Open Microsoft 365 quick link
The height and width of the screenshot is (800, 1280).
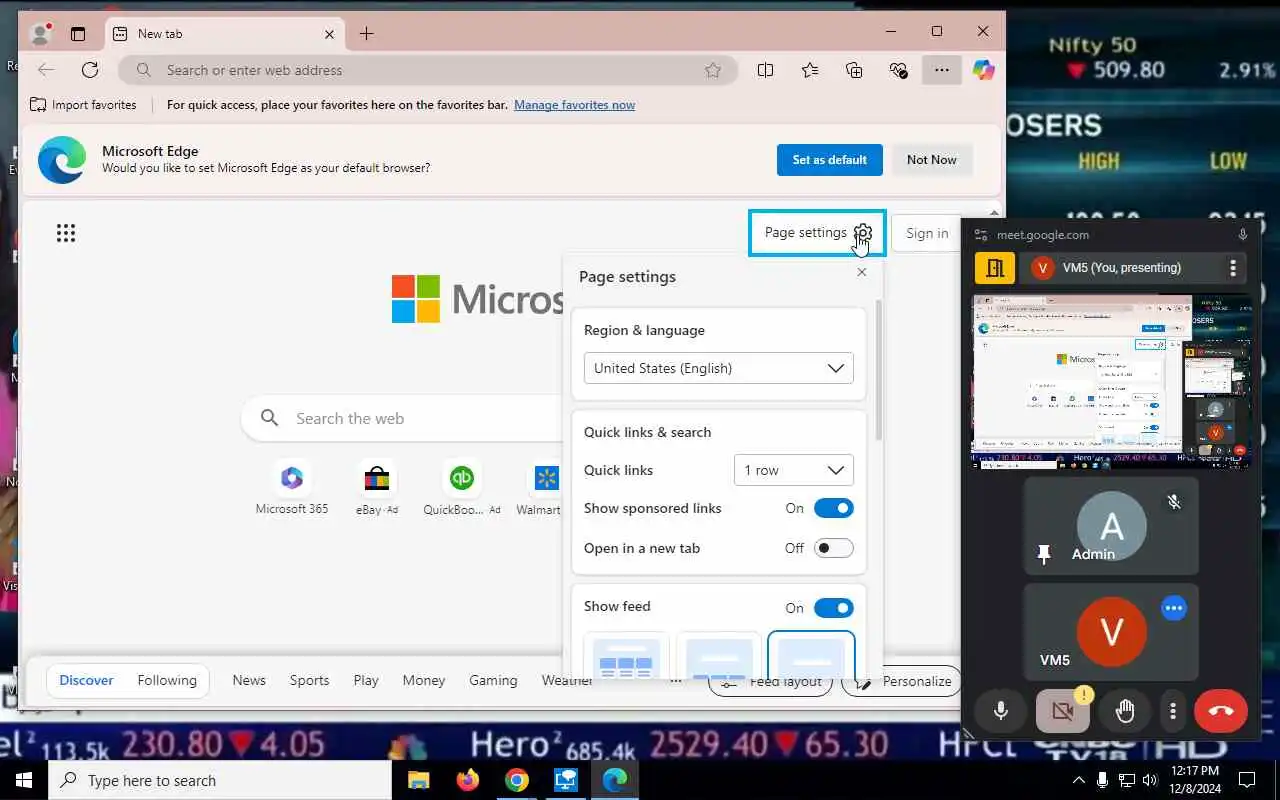point(292,489)
